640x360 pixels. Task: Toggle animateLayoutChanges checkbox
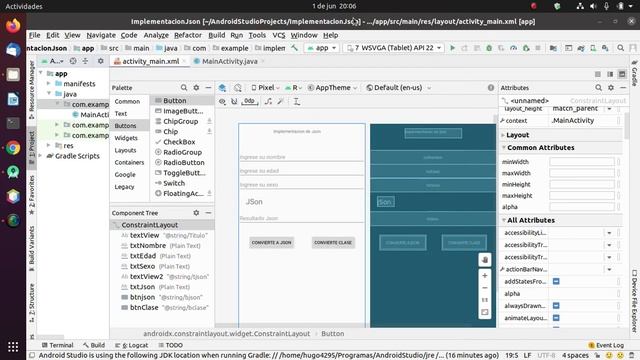click(x=556, y=318)
